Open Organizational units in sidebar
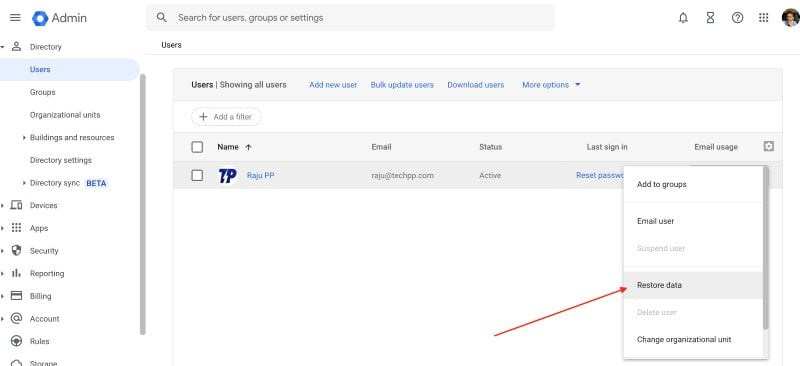Screen dimensions: 800x366 click(65, 115)
